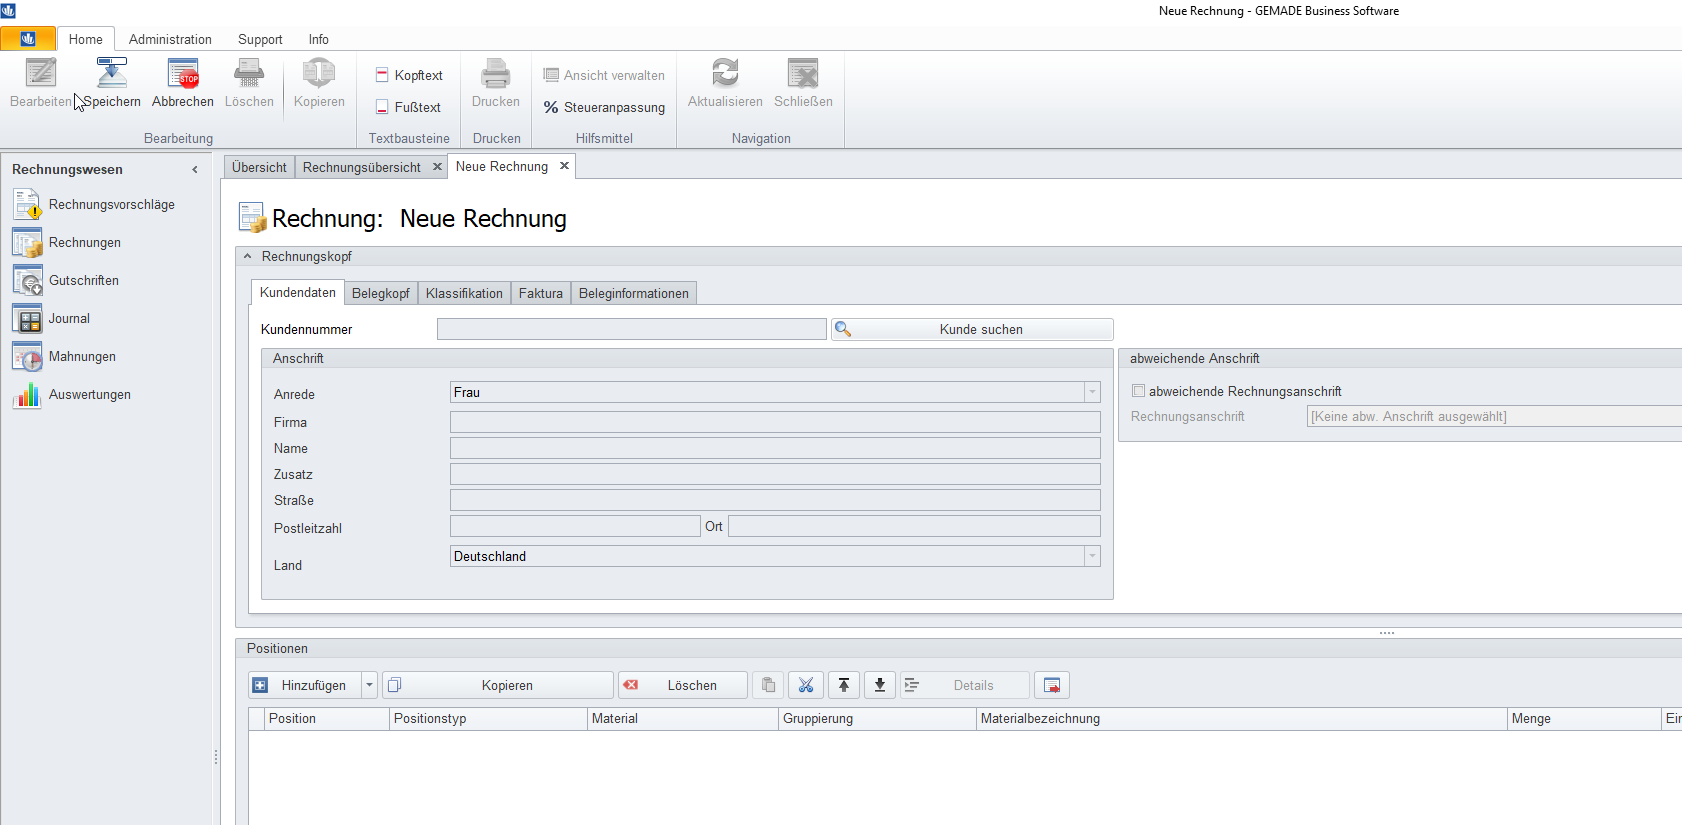The width and height of the screenshot is (1682, 825).
Task: Collapse the Rechnungswesen sidebar panel
Action: 195,170
